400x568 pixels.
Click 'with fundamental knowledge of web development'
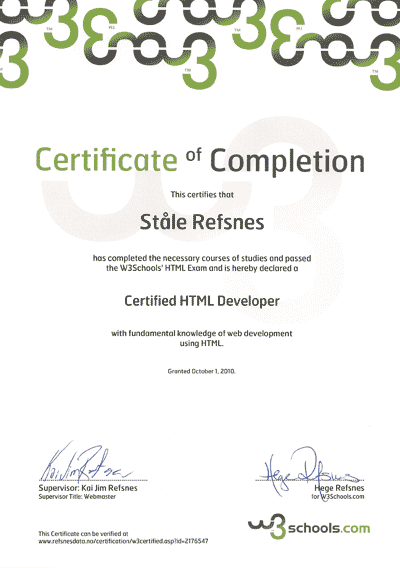[201, 333]
